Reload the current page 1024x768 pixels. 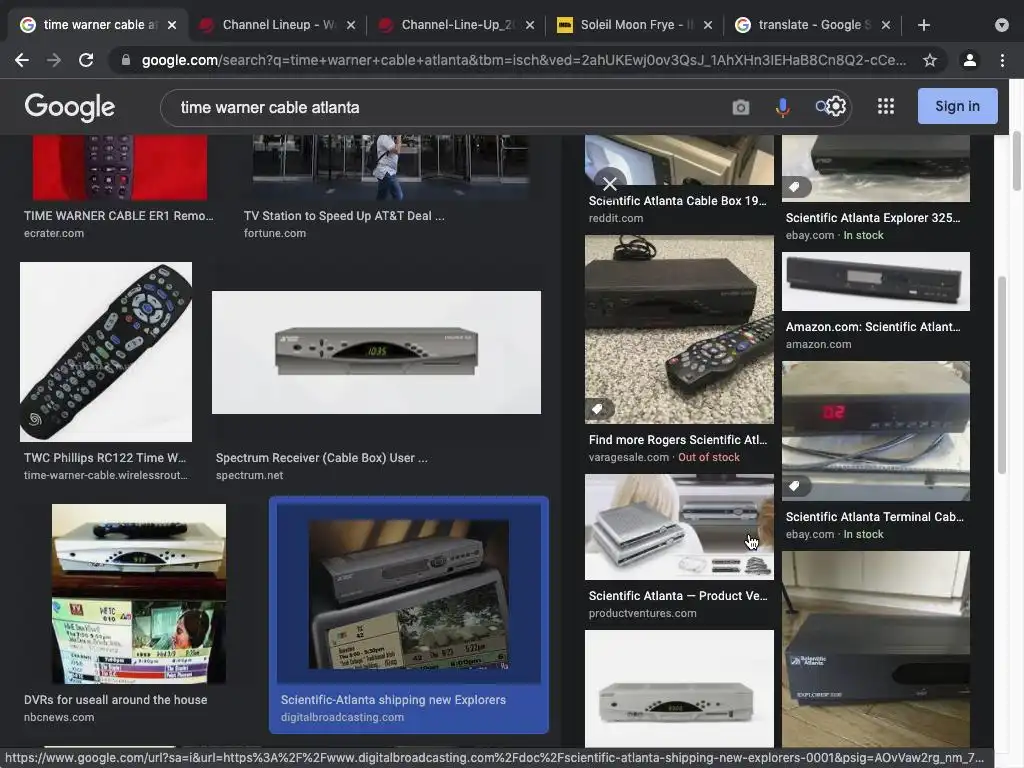tap(86, 60)
